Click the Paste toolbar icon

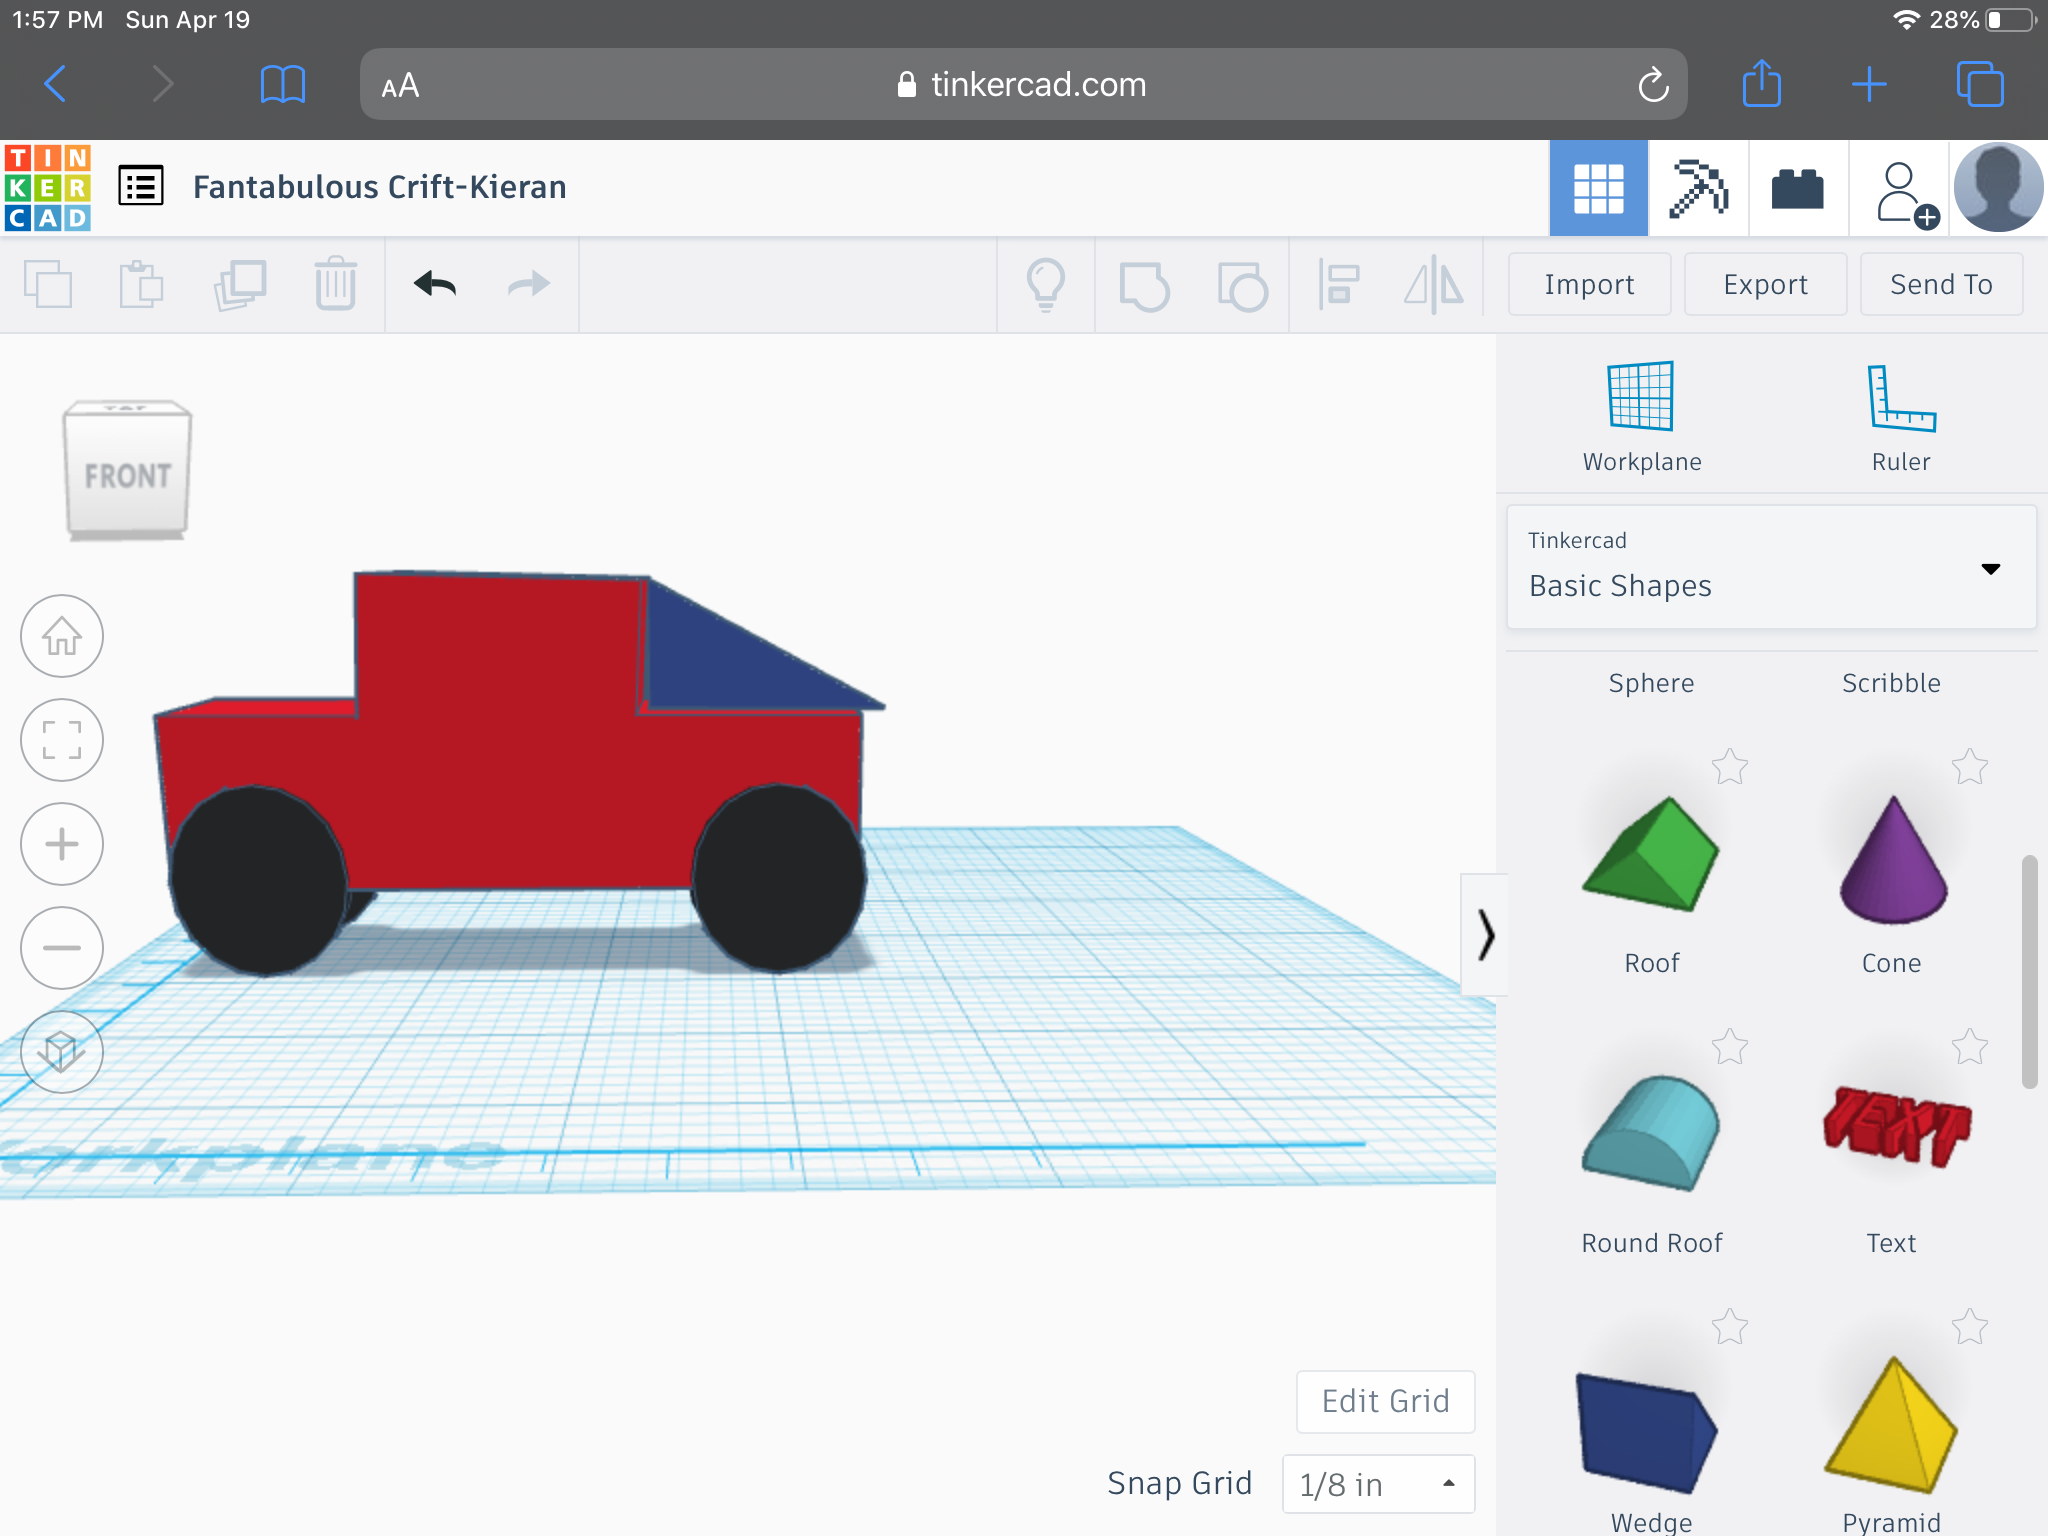pyautogui.click(x=141, y=285)
